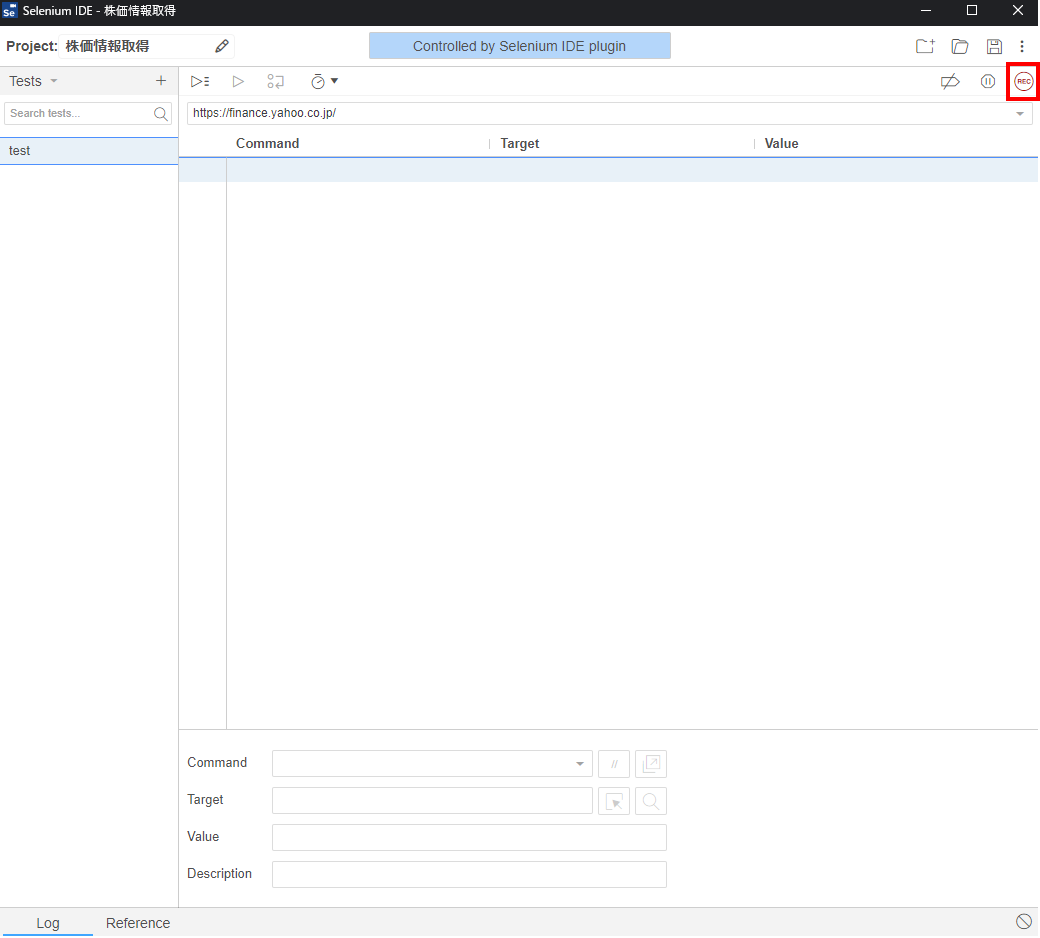Open the more options menu
This screenshot has width=1040, height=938.
[1021, 46]
